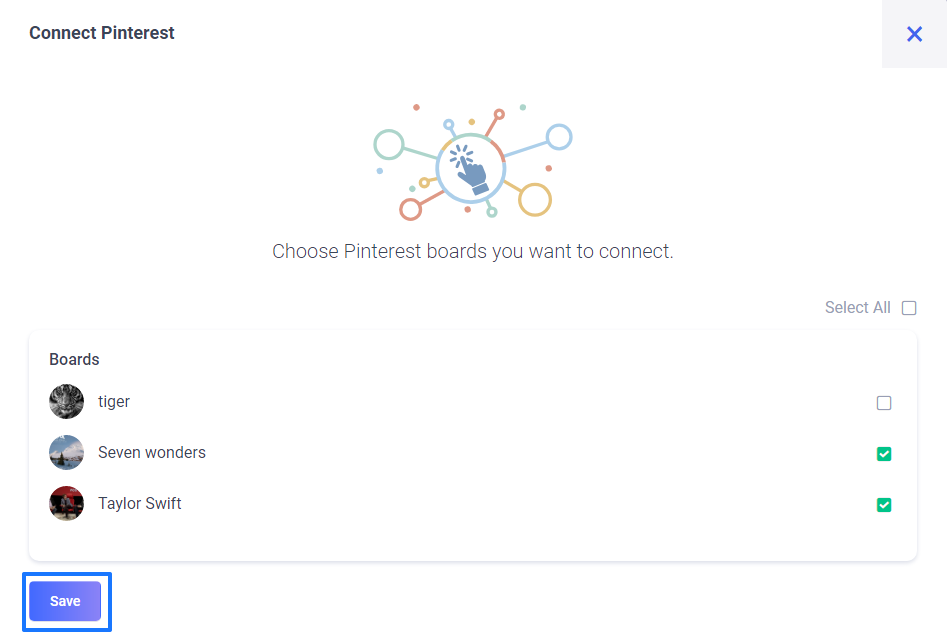Click the green circle node of illustration
This screenshot has width=947, height=637.
point(389,144)
